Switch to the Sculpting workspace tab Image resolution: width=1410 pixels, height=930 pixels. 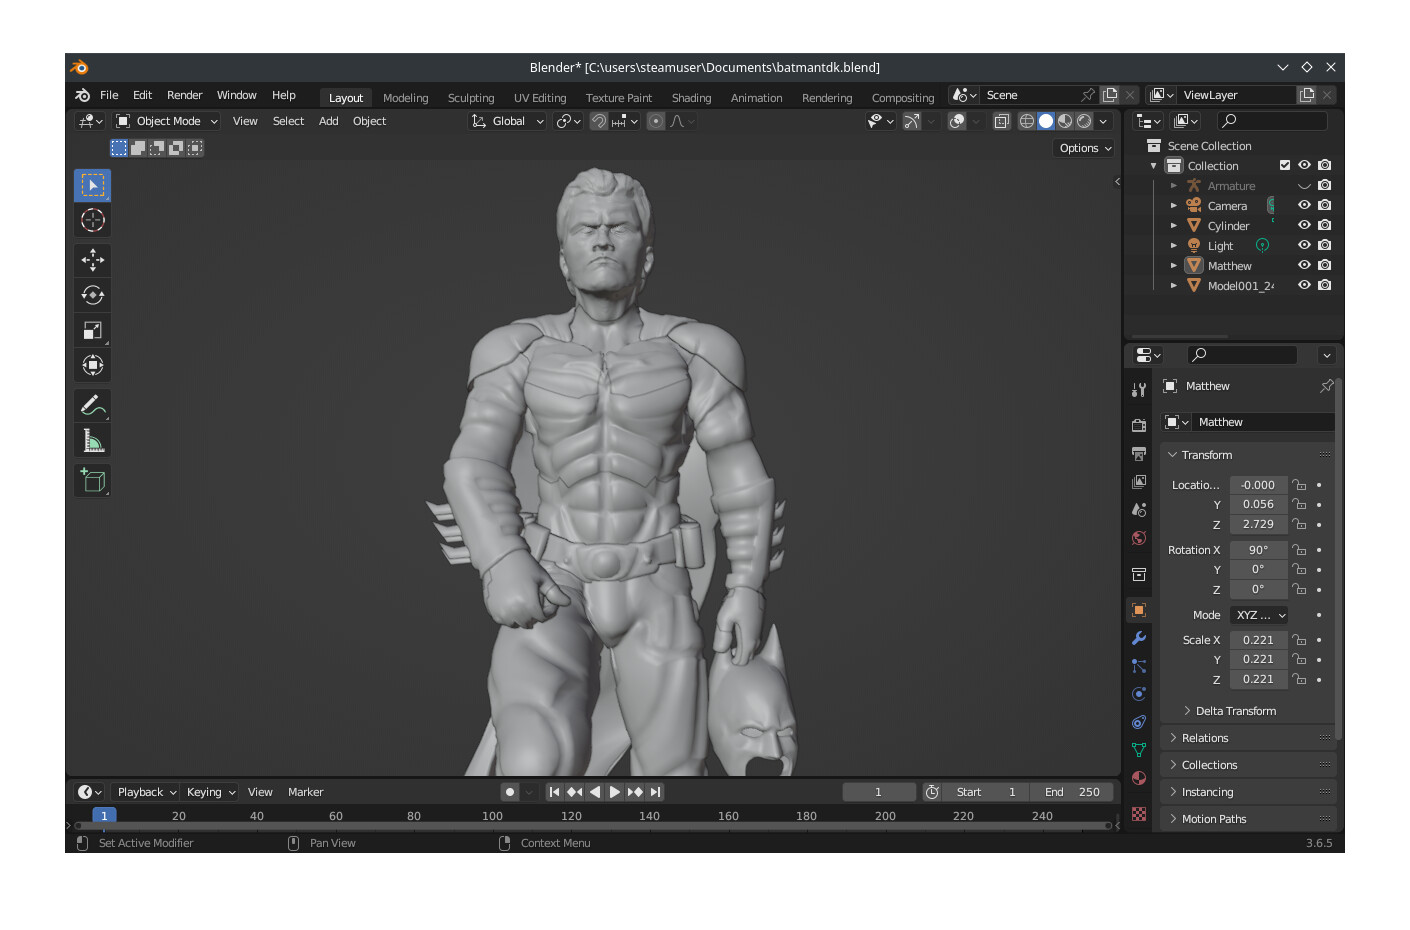tap(471, 98)
